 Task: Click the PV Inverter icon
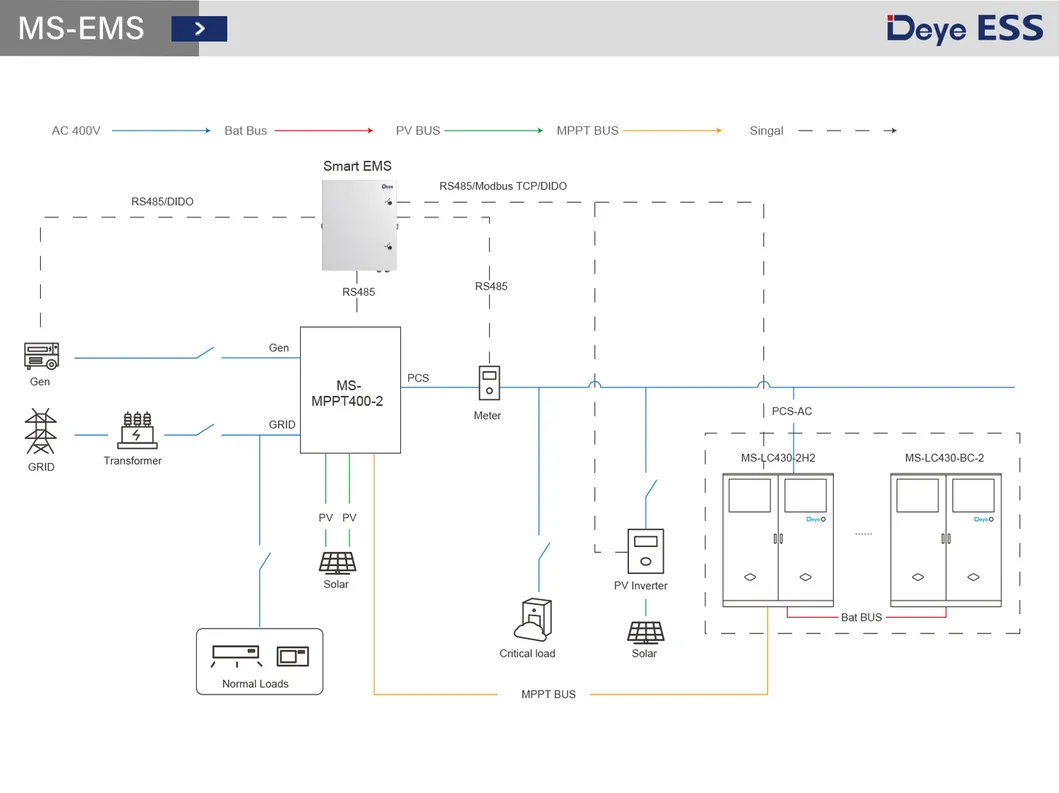644,551
